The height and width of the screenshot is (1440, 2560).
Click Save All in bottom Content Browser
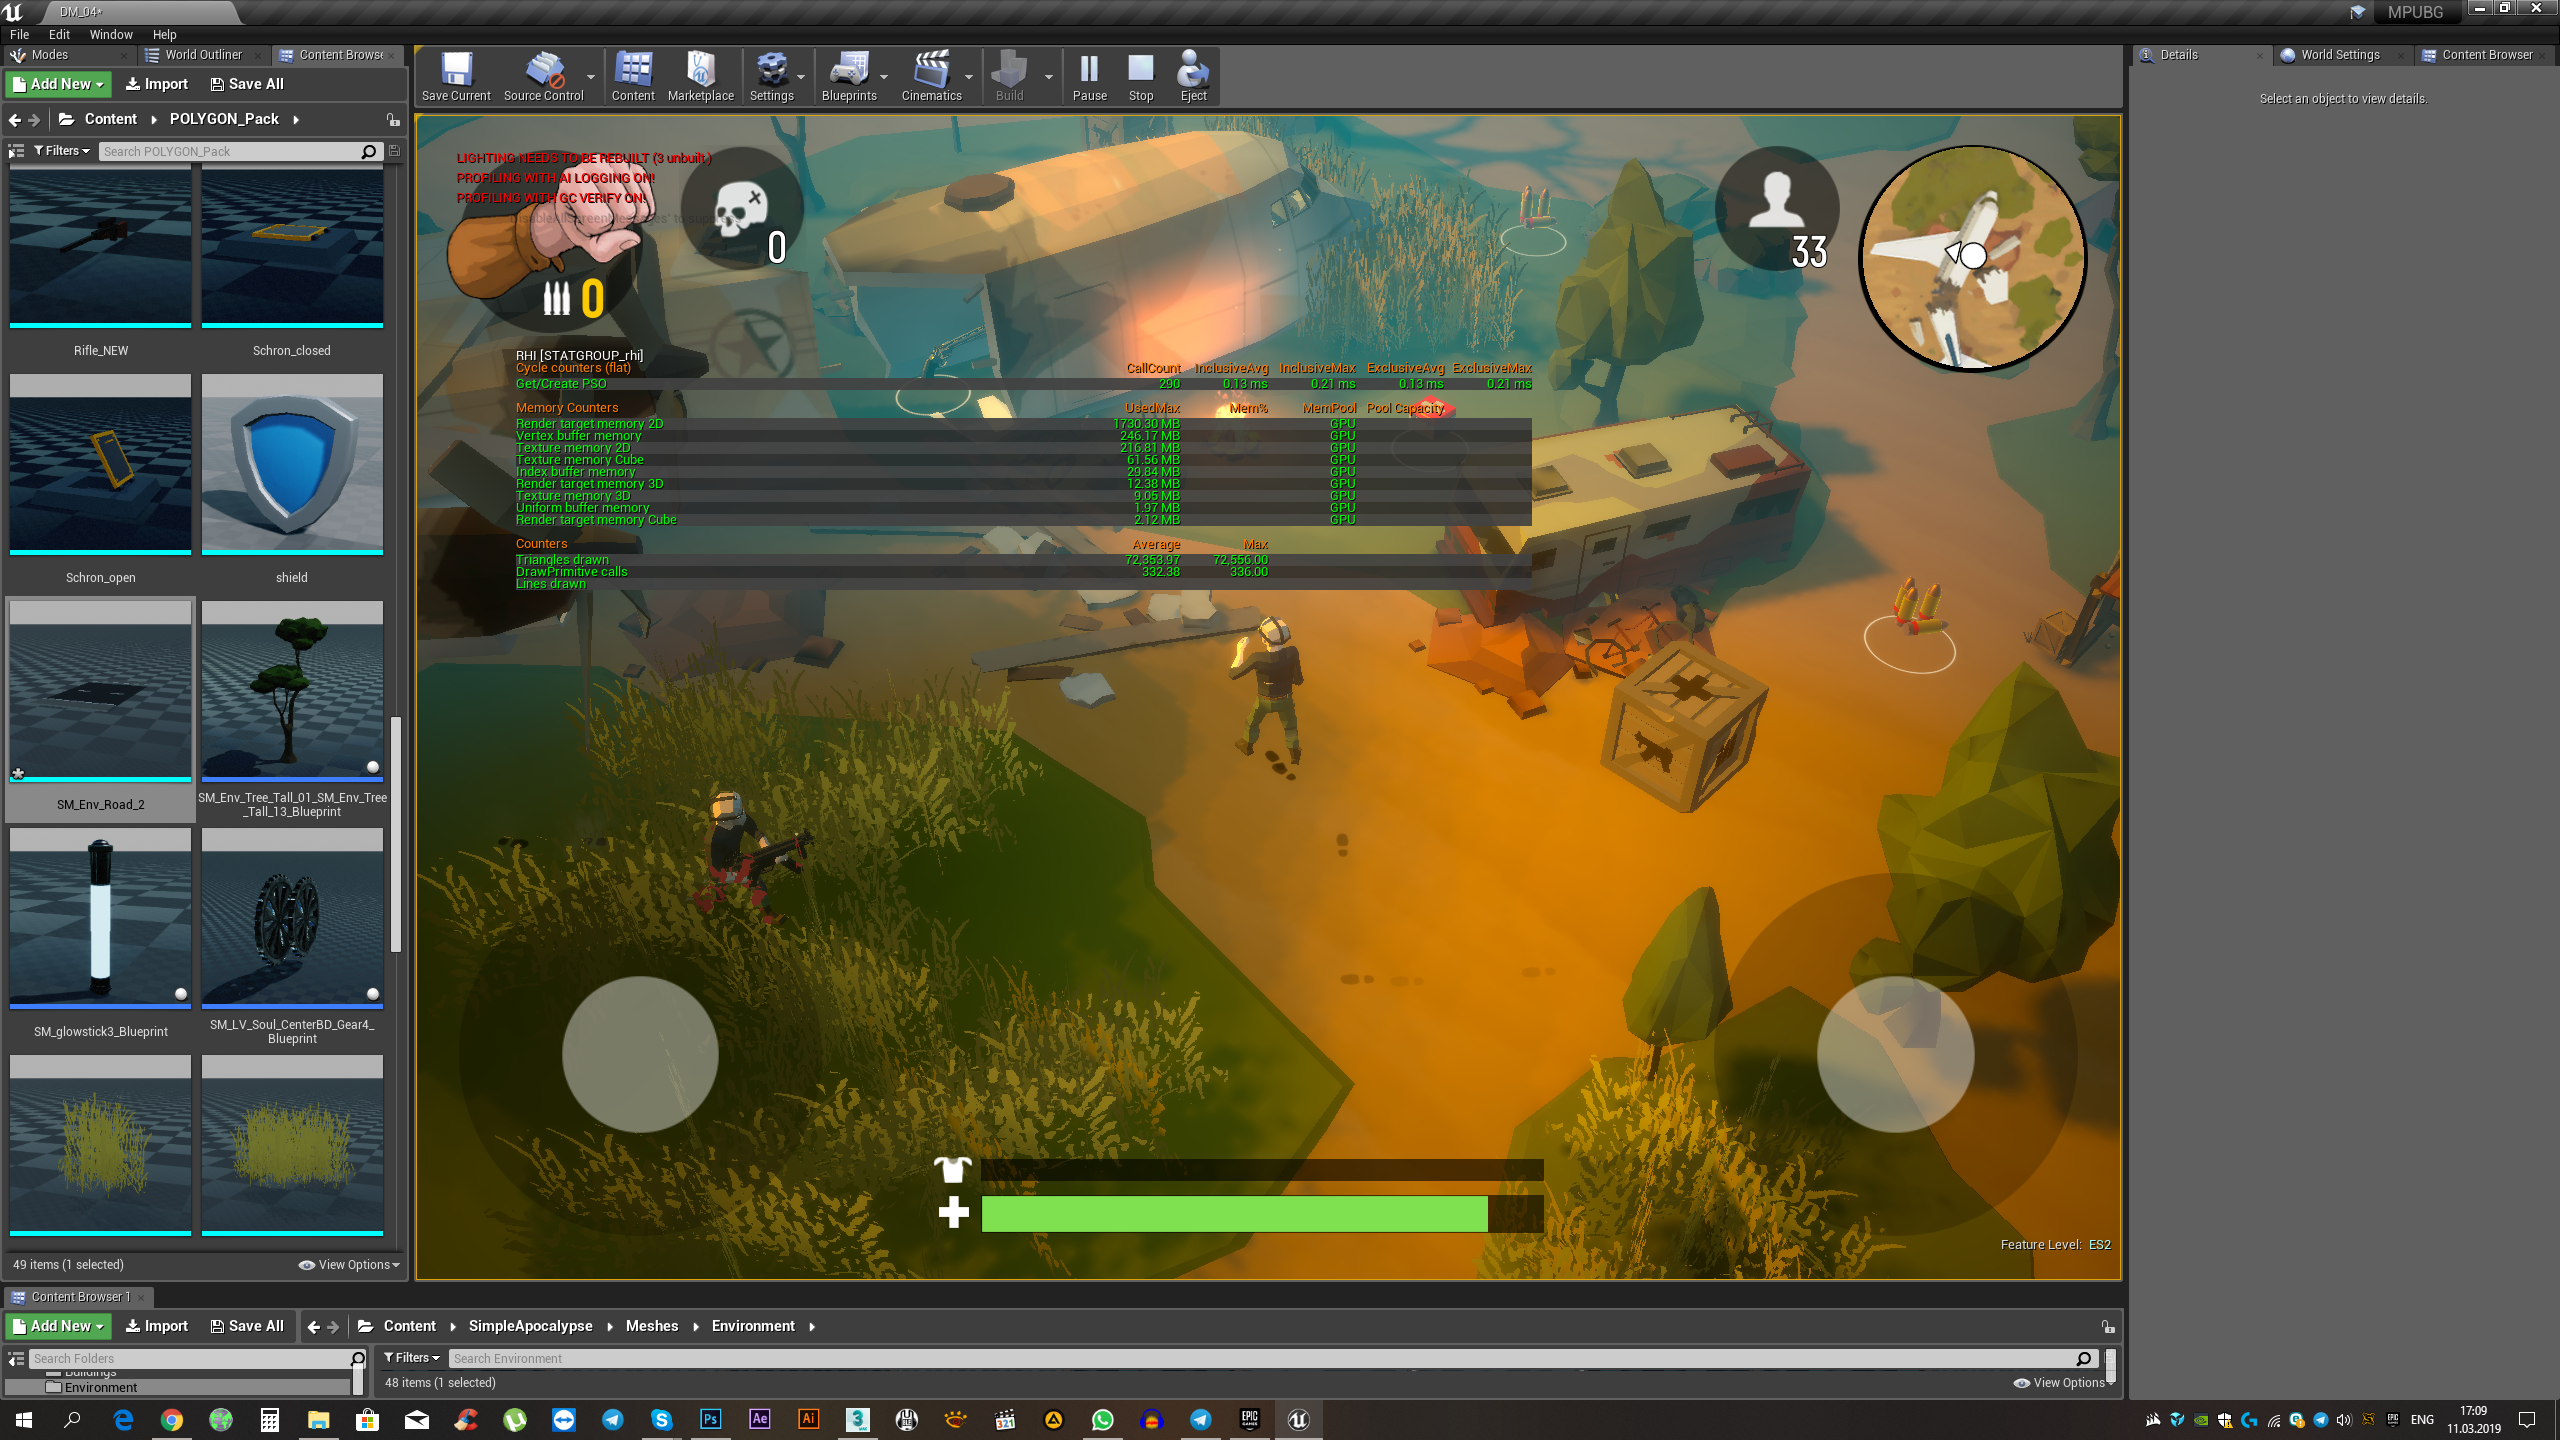point(247,1326)
